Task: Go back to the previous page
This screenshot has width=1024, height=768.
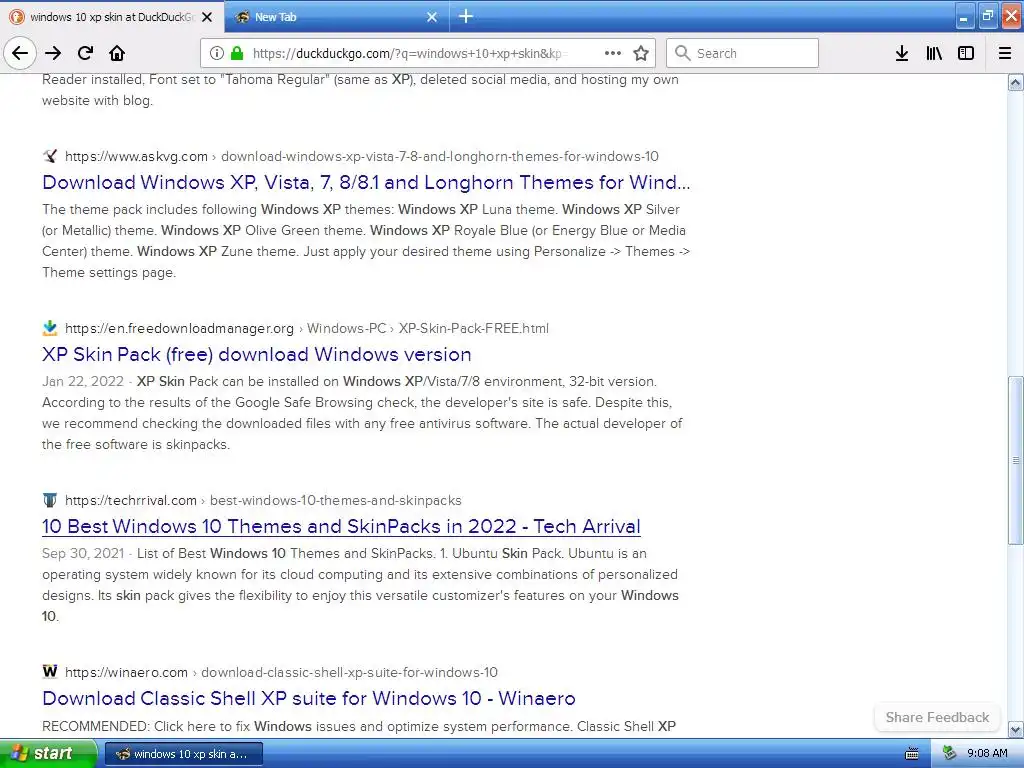Action: point(20,53)
